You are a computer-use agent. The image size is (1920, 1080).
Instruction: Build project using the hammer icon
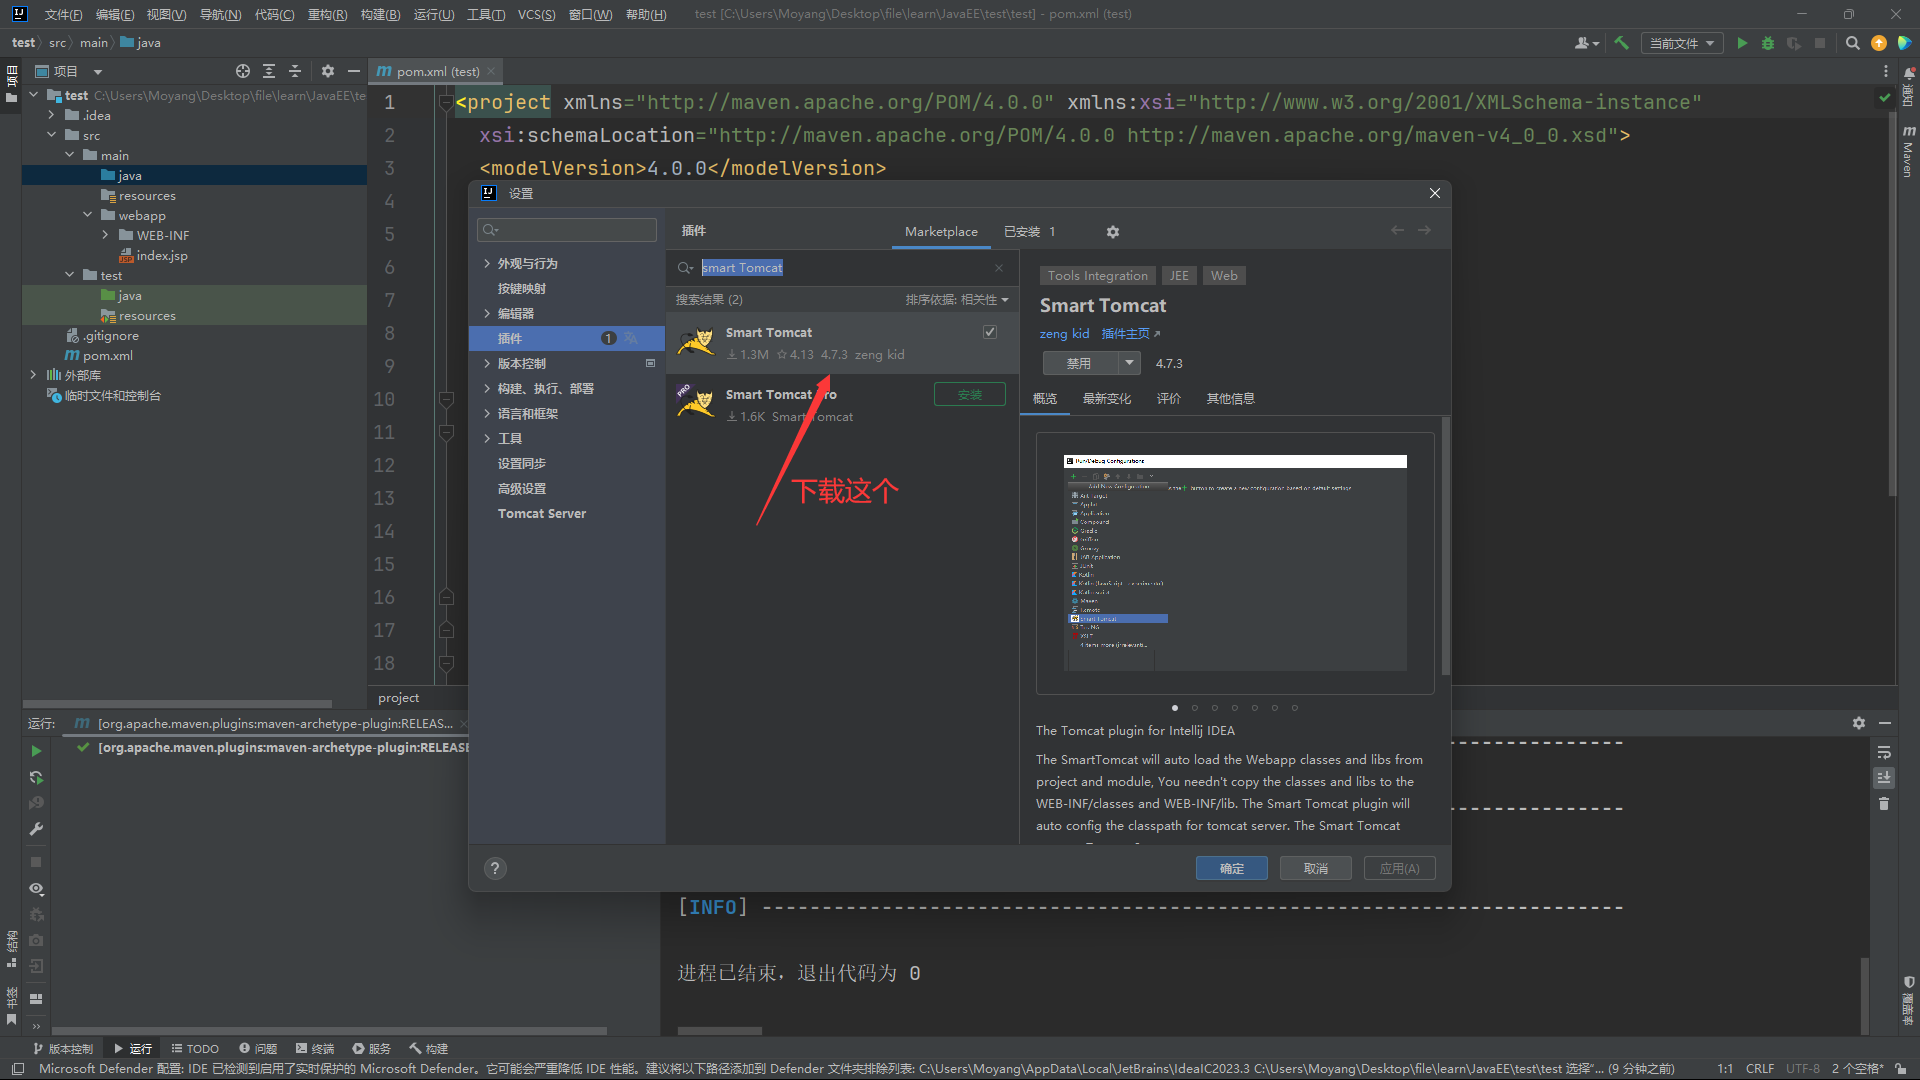click(x=1622, y=43)
